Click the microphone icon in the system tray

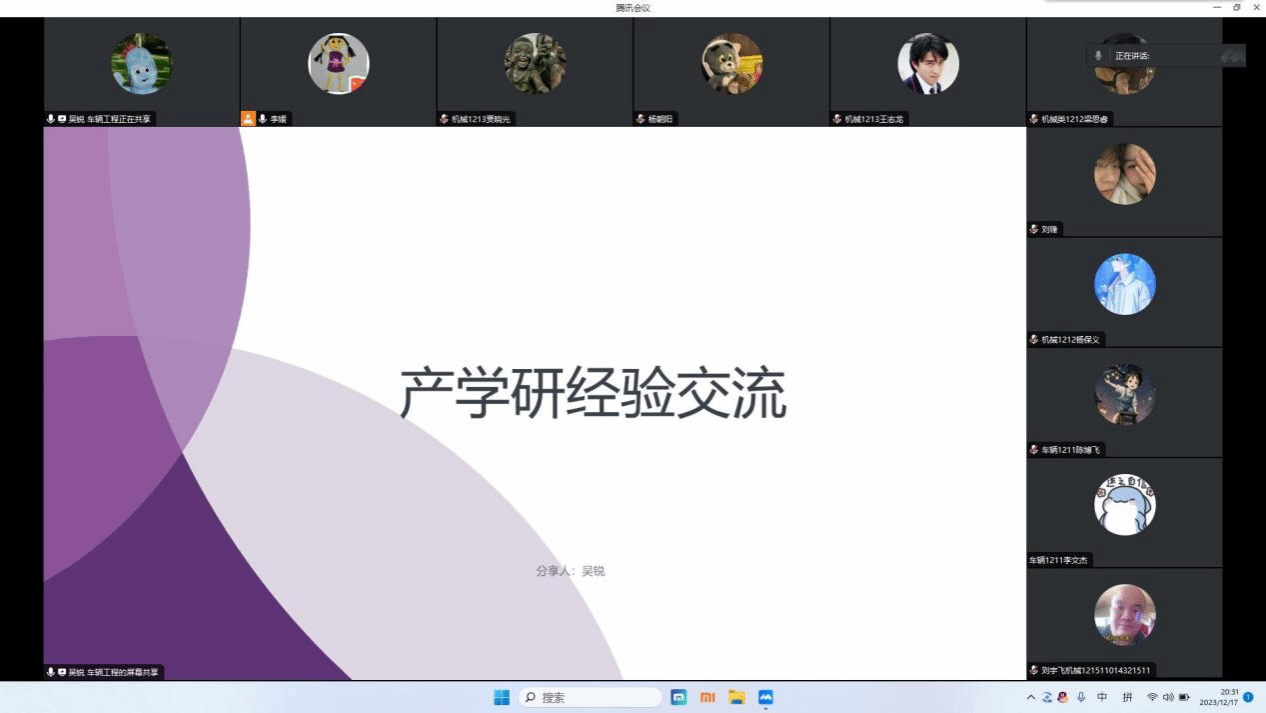[1081, 697]
